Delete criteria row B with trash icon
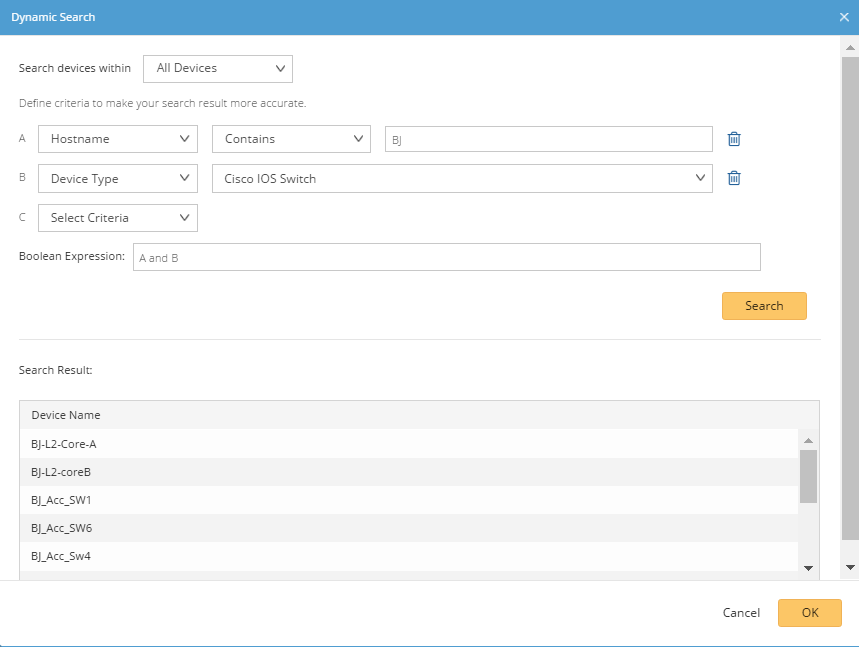The width and height of the screenshot is (859, 647). tap(734, 178)
